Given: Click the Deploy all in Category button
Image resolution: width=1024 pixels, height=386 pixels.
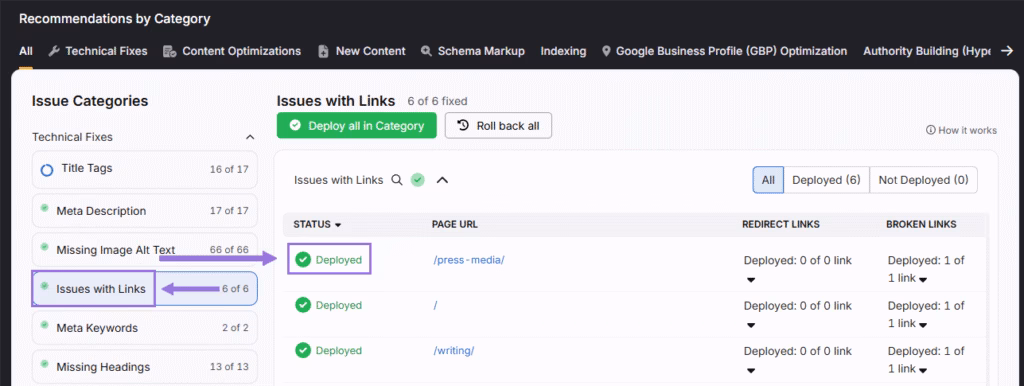Looking at the screenshot, I should pyautogui.click(x=357, y=125).
